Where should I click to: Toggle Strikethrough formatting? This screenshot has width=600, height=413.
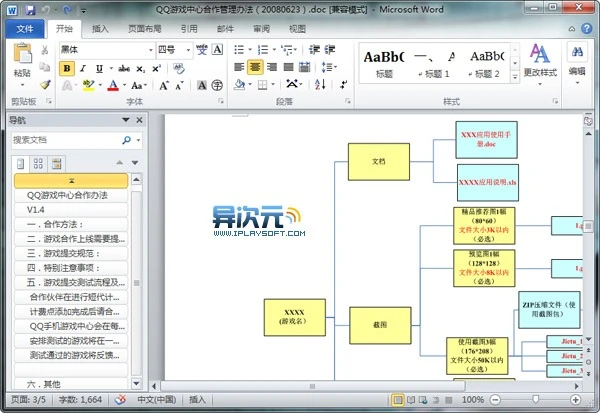tap(124, 69)
